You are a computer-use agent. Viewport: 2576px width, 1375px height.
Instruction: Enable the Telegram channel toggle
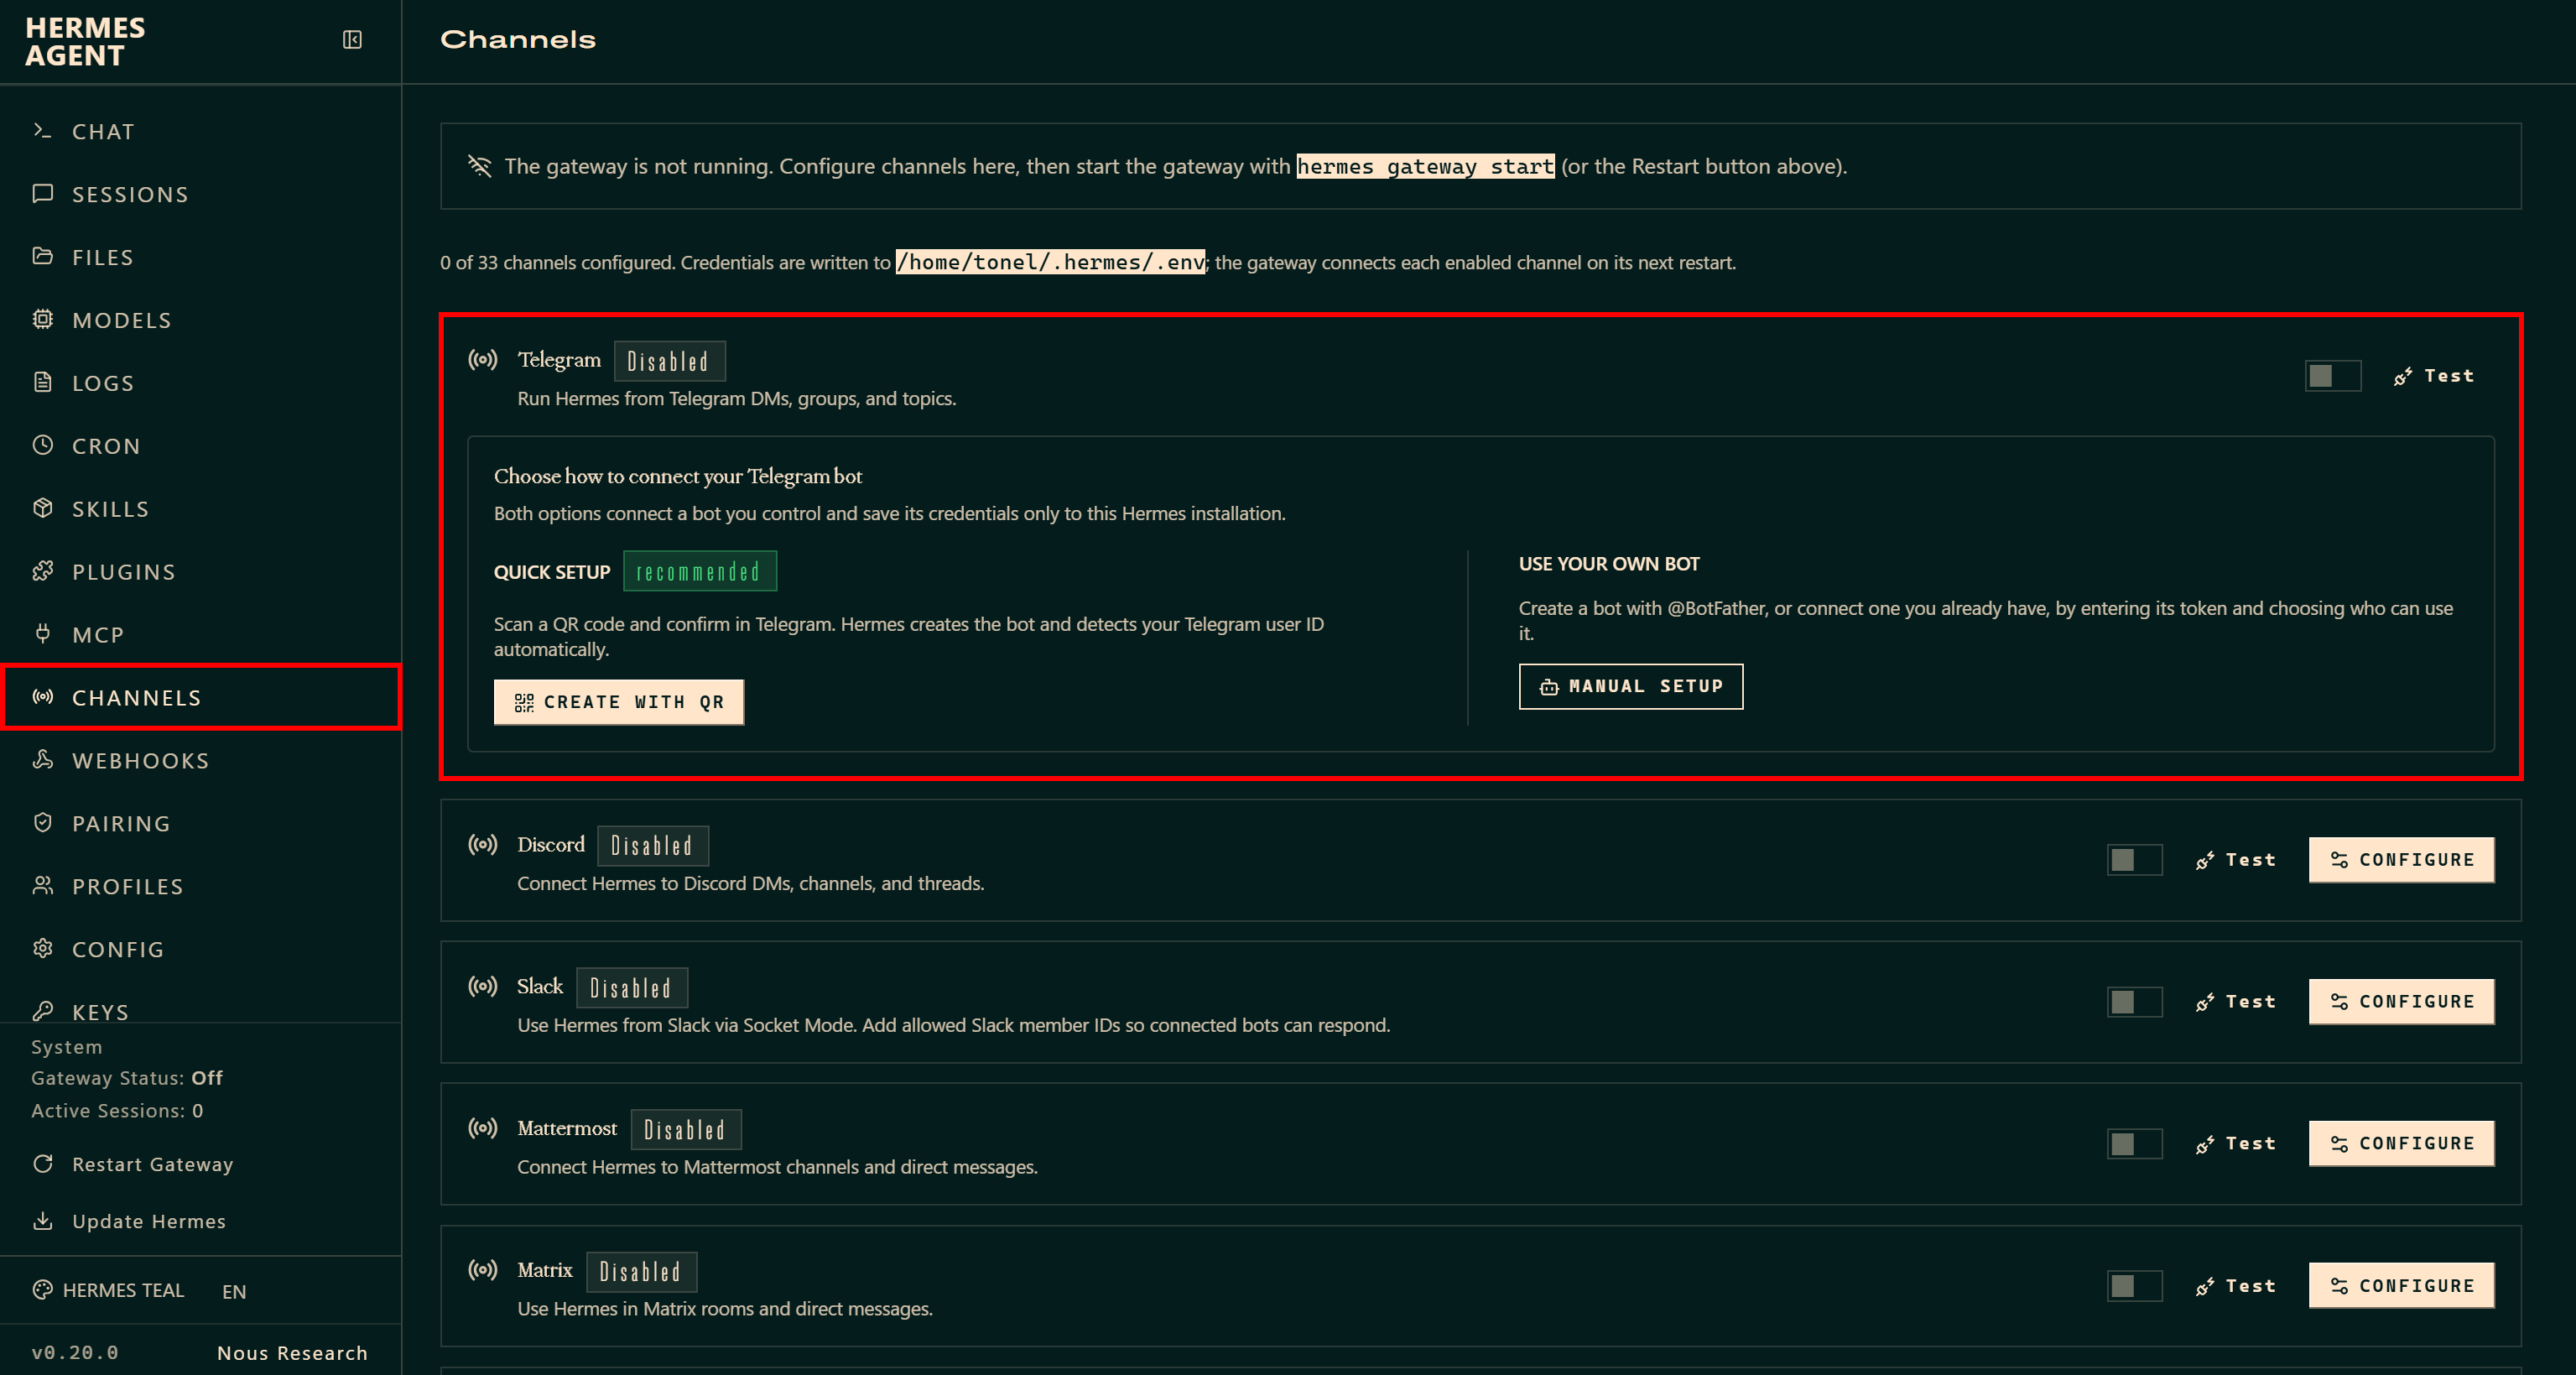pos(2333,376)
